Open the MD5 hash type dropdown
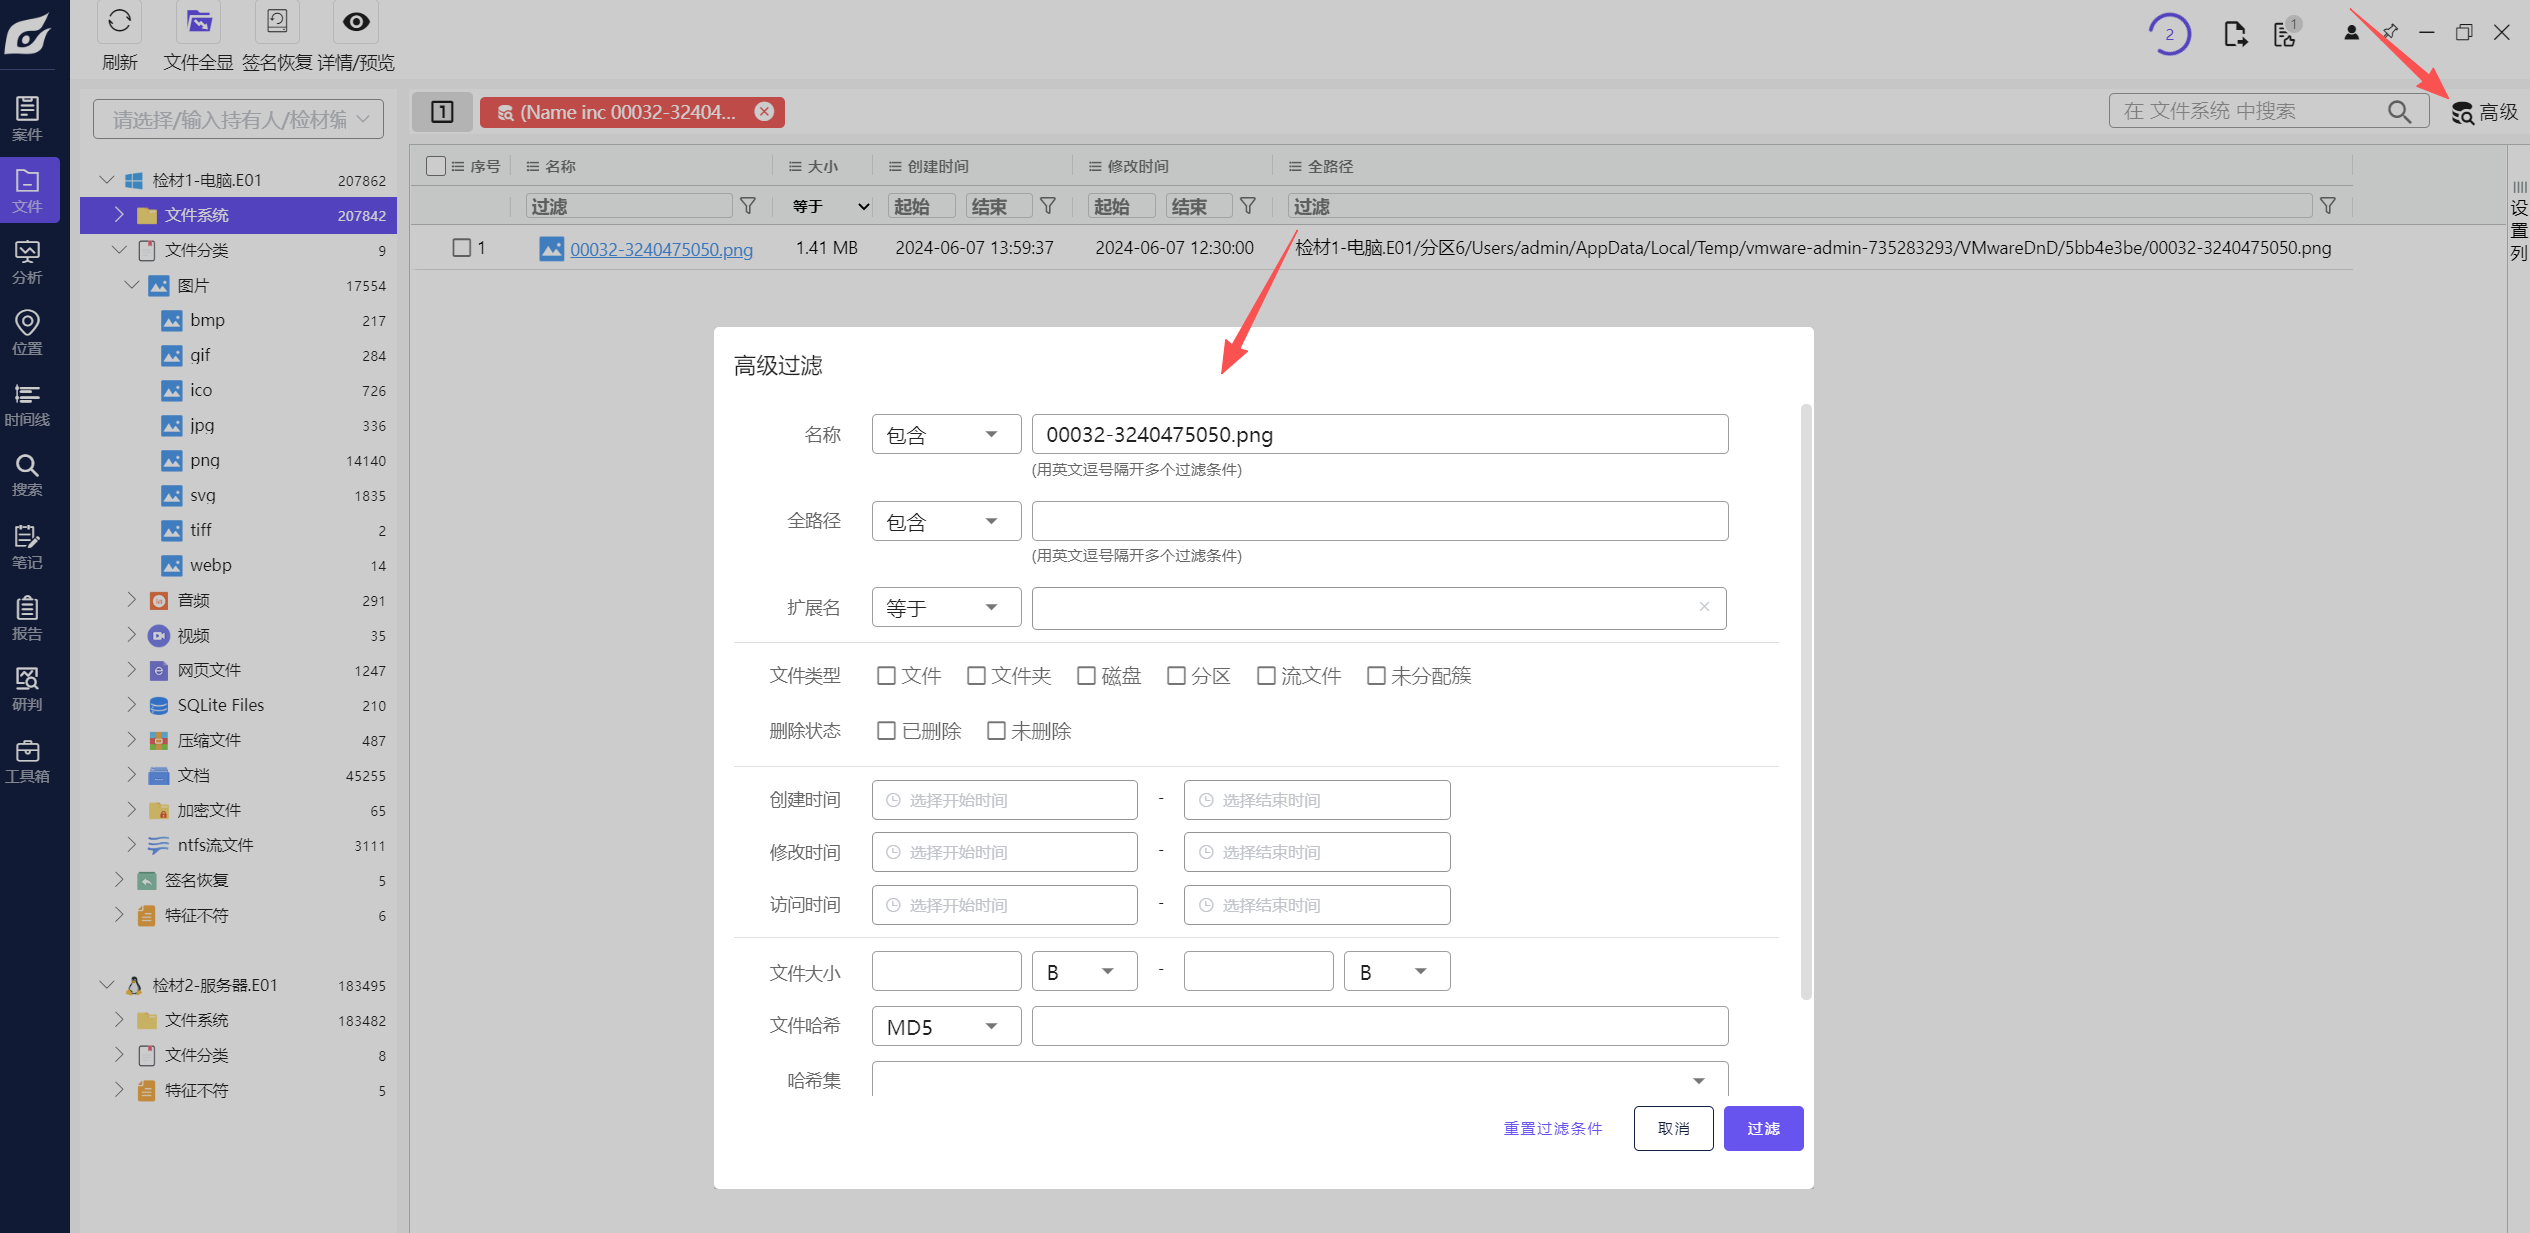This screenshot has height=1233, width=2530. pos(946,1026)
